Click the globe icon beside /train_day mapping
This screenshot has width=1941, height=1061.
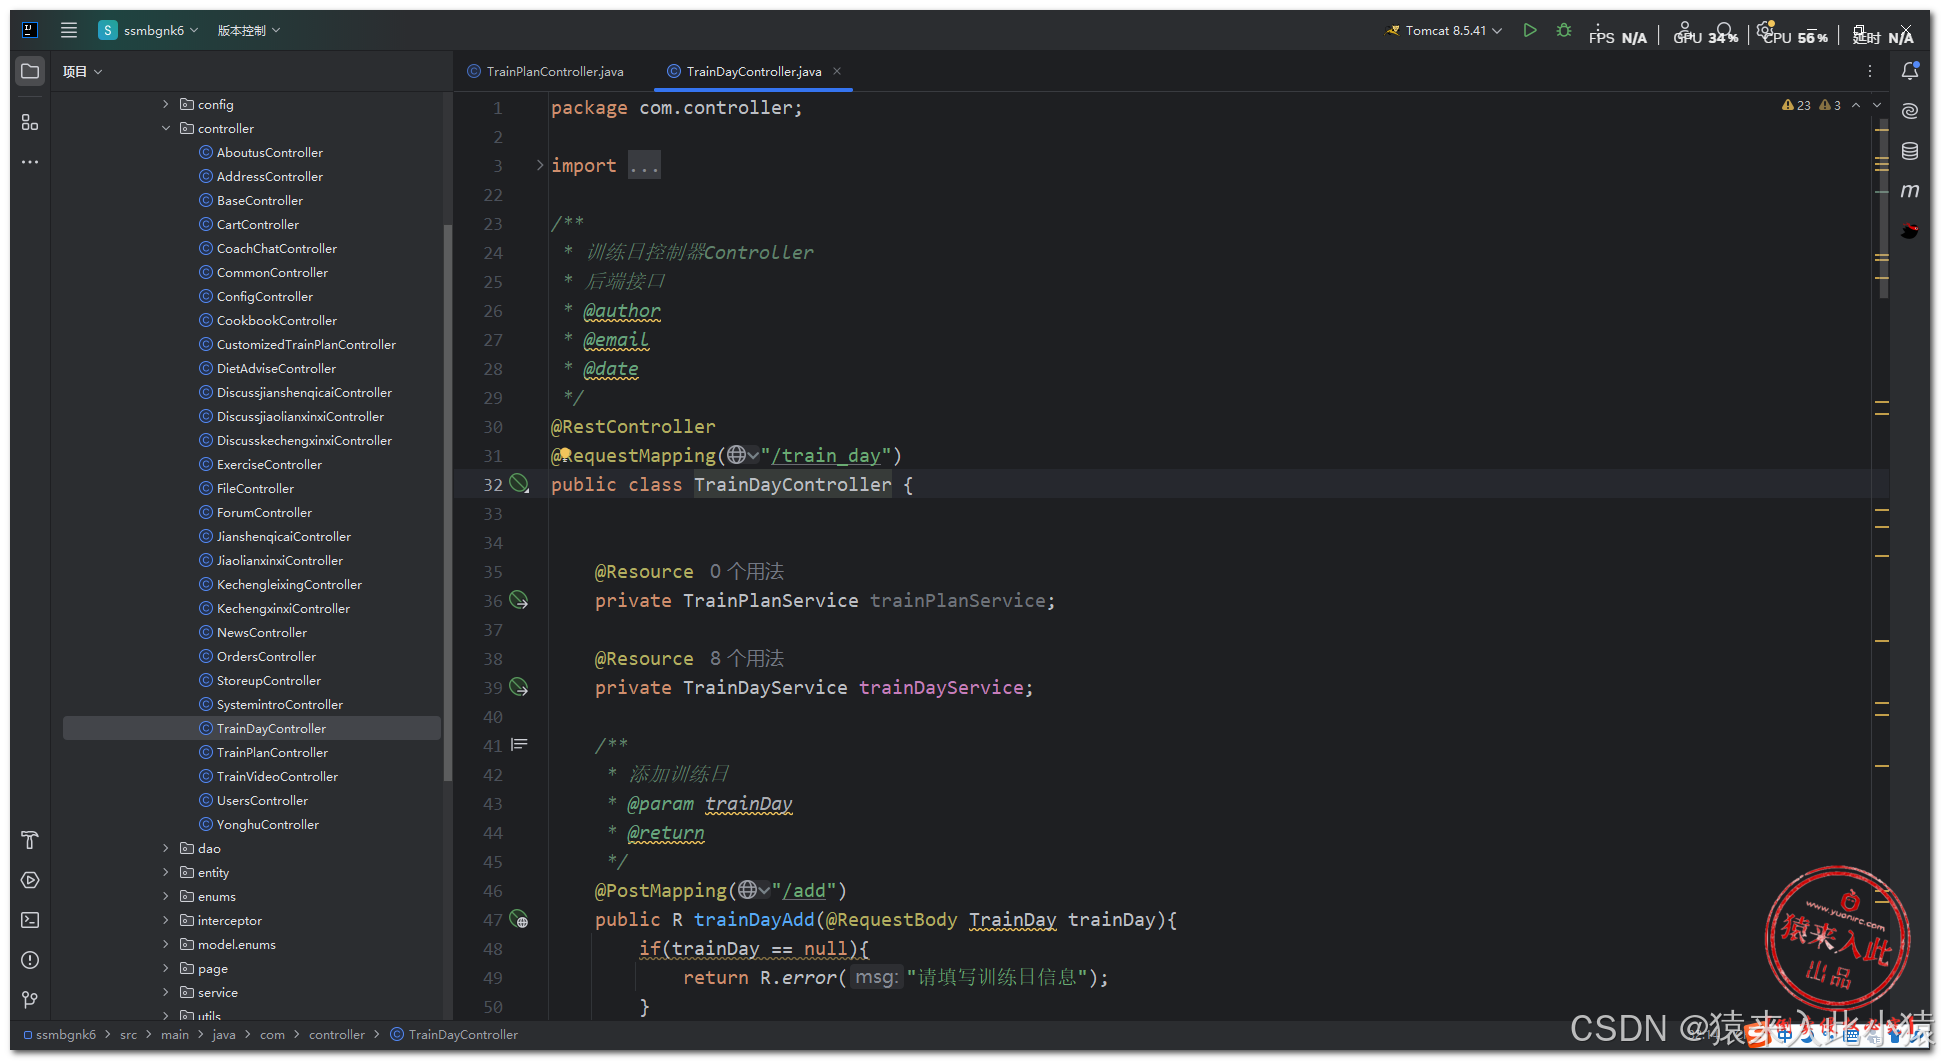pyautogui.click(x=737, y=455)
